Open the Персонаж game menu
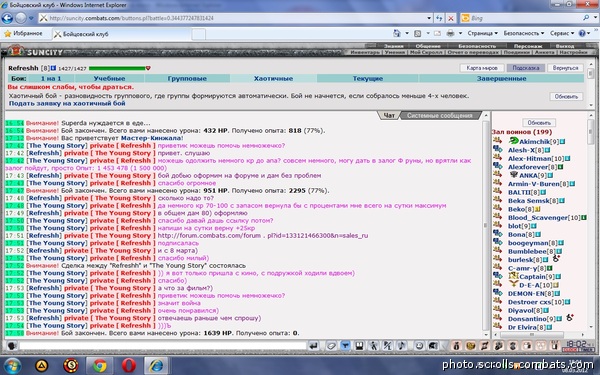 pos(528,46)
